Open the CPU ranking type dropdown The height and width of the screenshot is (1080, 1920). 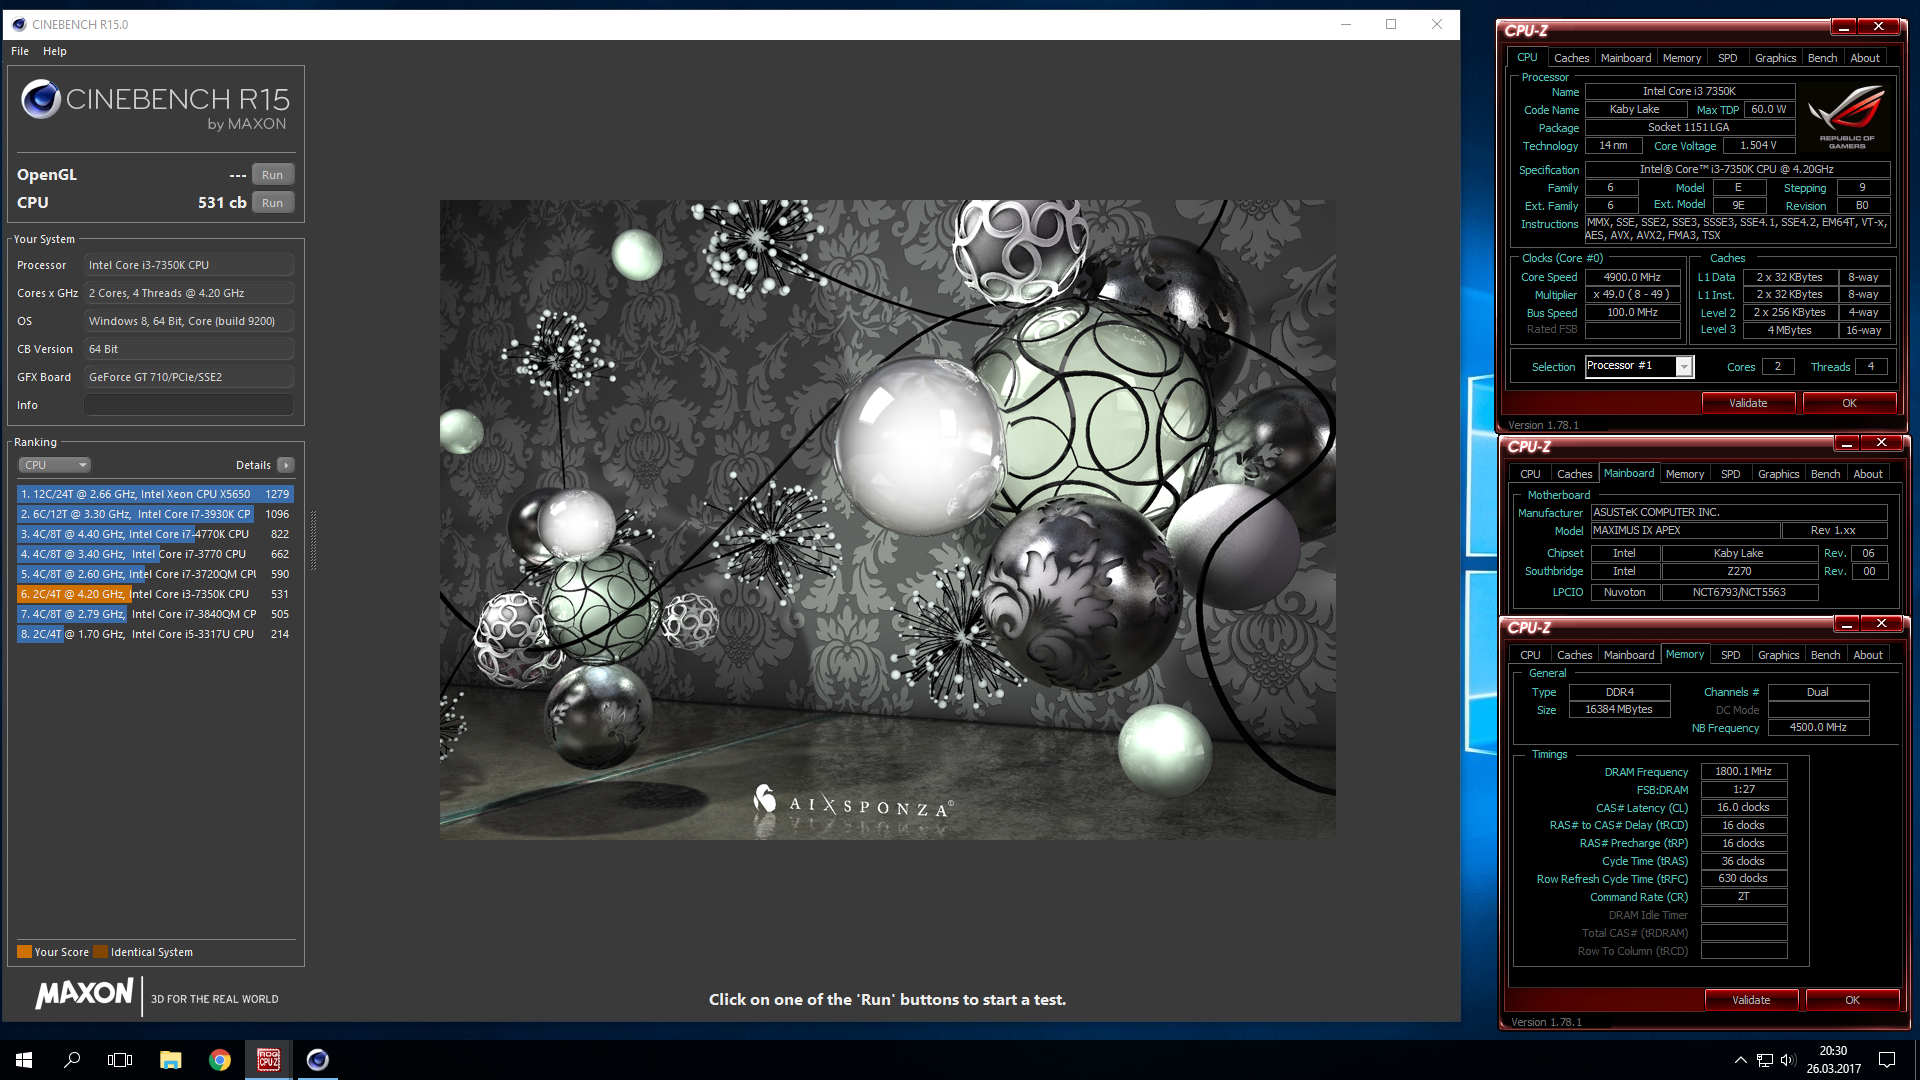pyautogui.click(x=55, y=465)
